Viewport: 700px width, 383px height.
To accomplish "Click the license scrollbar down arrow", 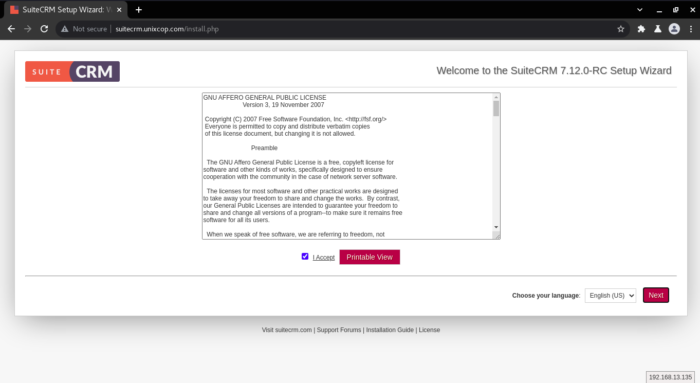I will point(496,227).
